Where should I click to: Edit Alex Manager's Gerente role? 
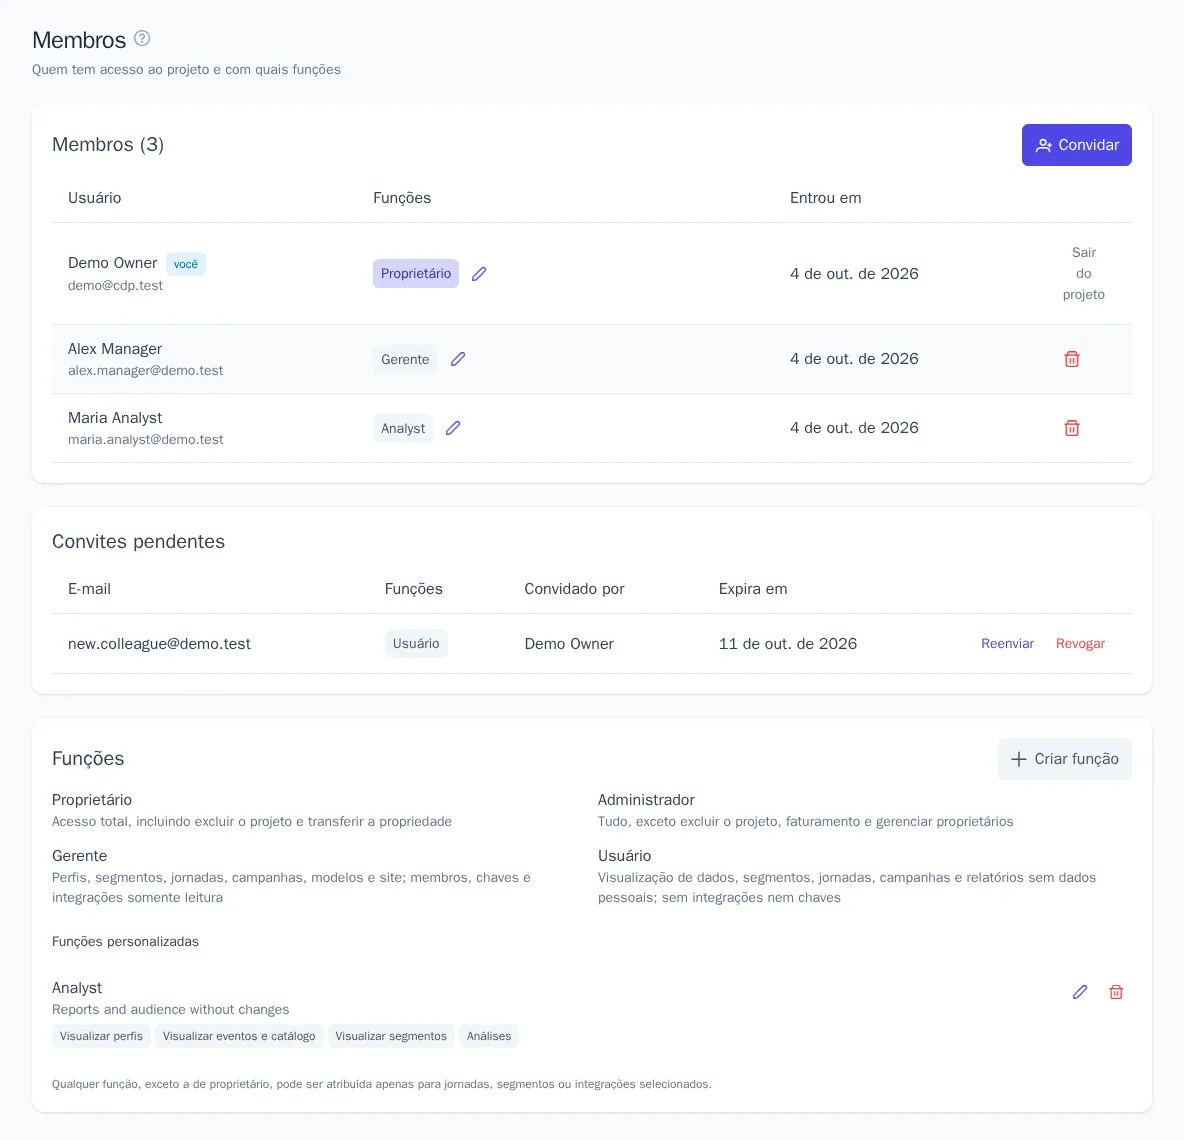click(458, 359)
